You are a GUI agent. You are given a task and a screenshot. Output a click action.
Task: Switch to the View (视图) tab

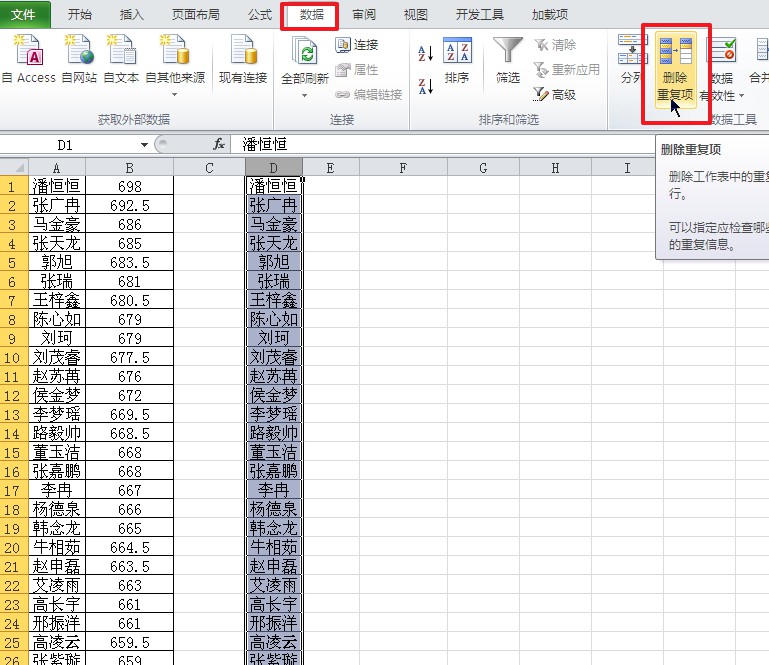(x=415, y=15)
